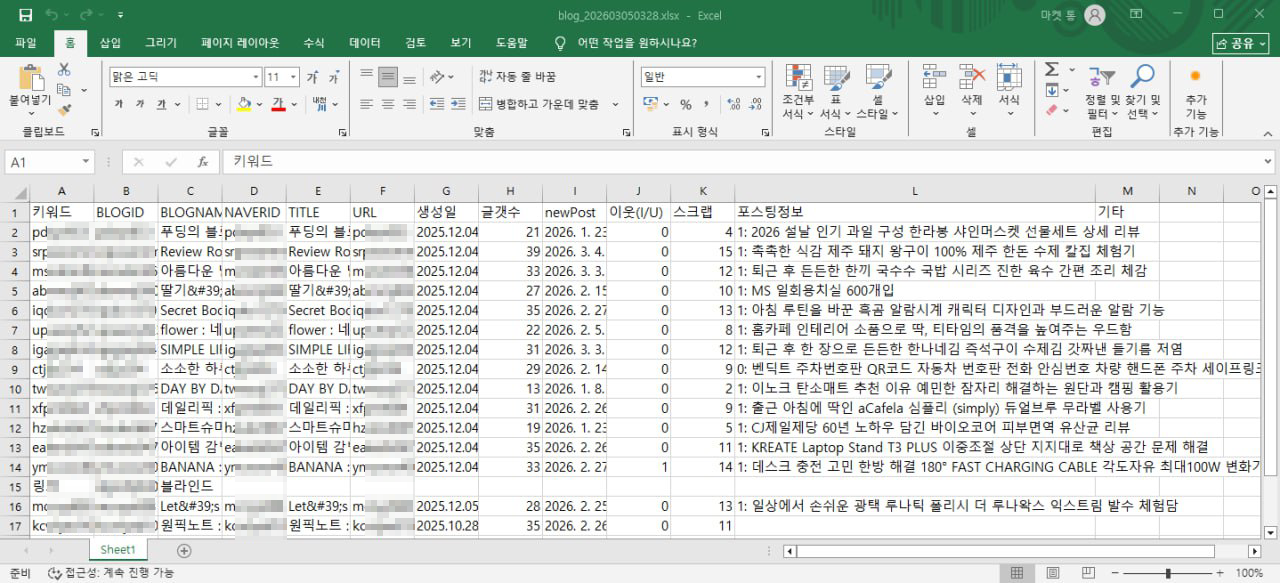Switch to the 수식 tab
Image resolution: width=1280 pixels, height=583 pixels.
click(314, 43)
